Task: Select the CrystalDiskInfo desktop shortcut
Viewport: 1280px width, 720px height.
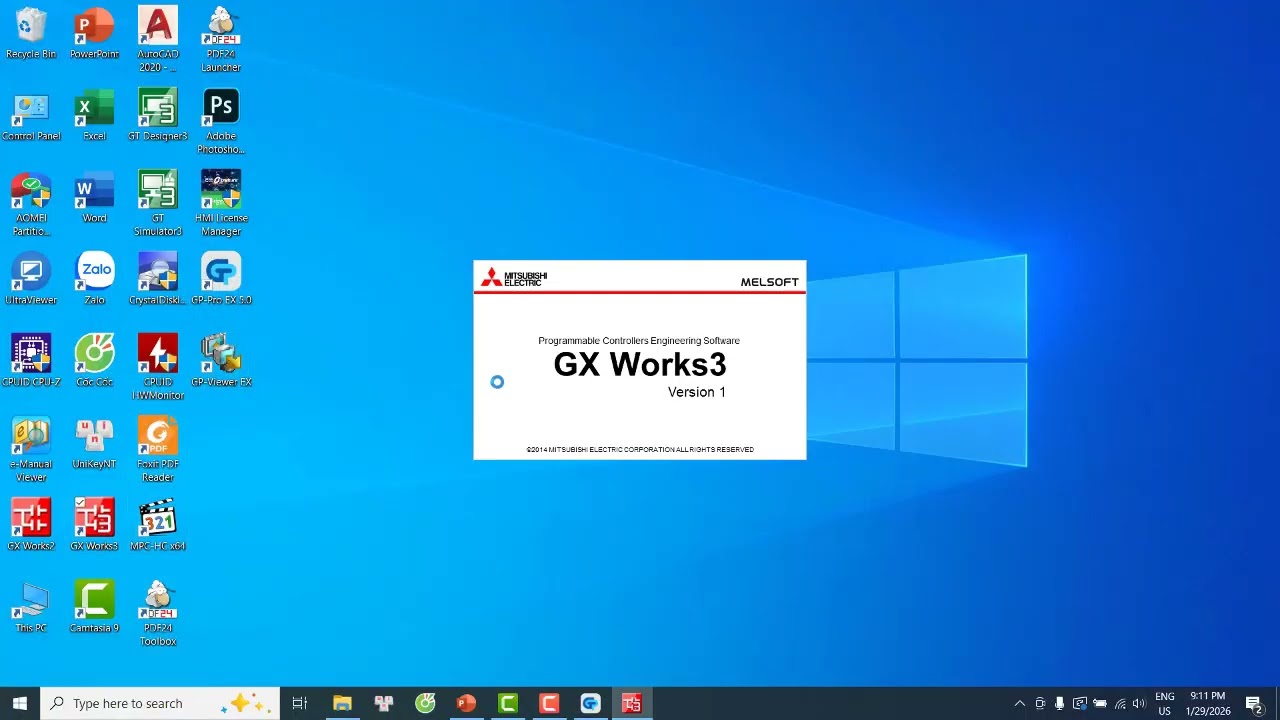Action: [x=158, y=279]
